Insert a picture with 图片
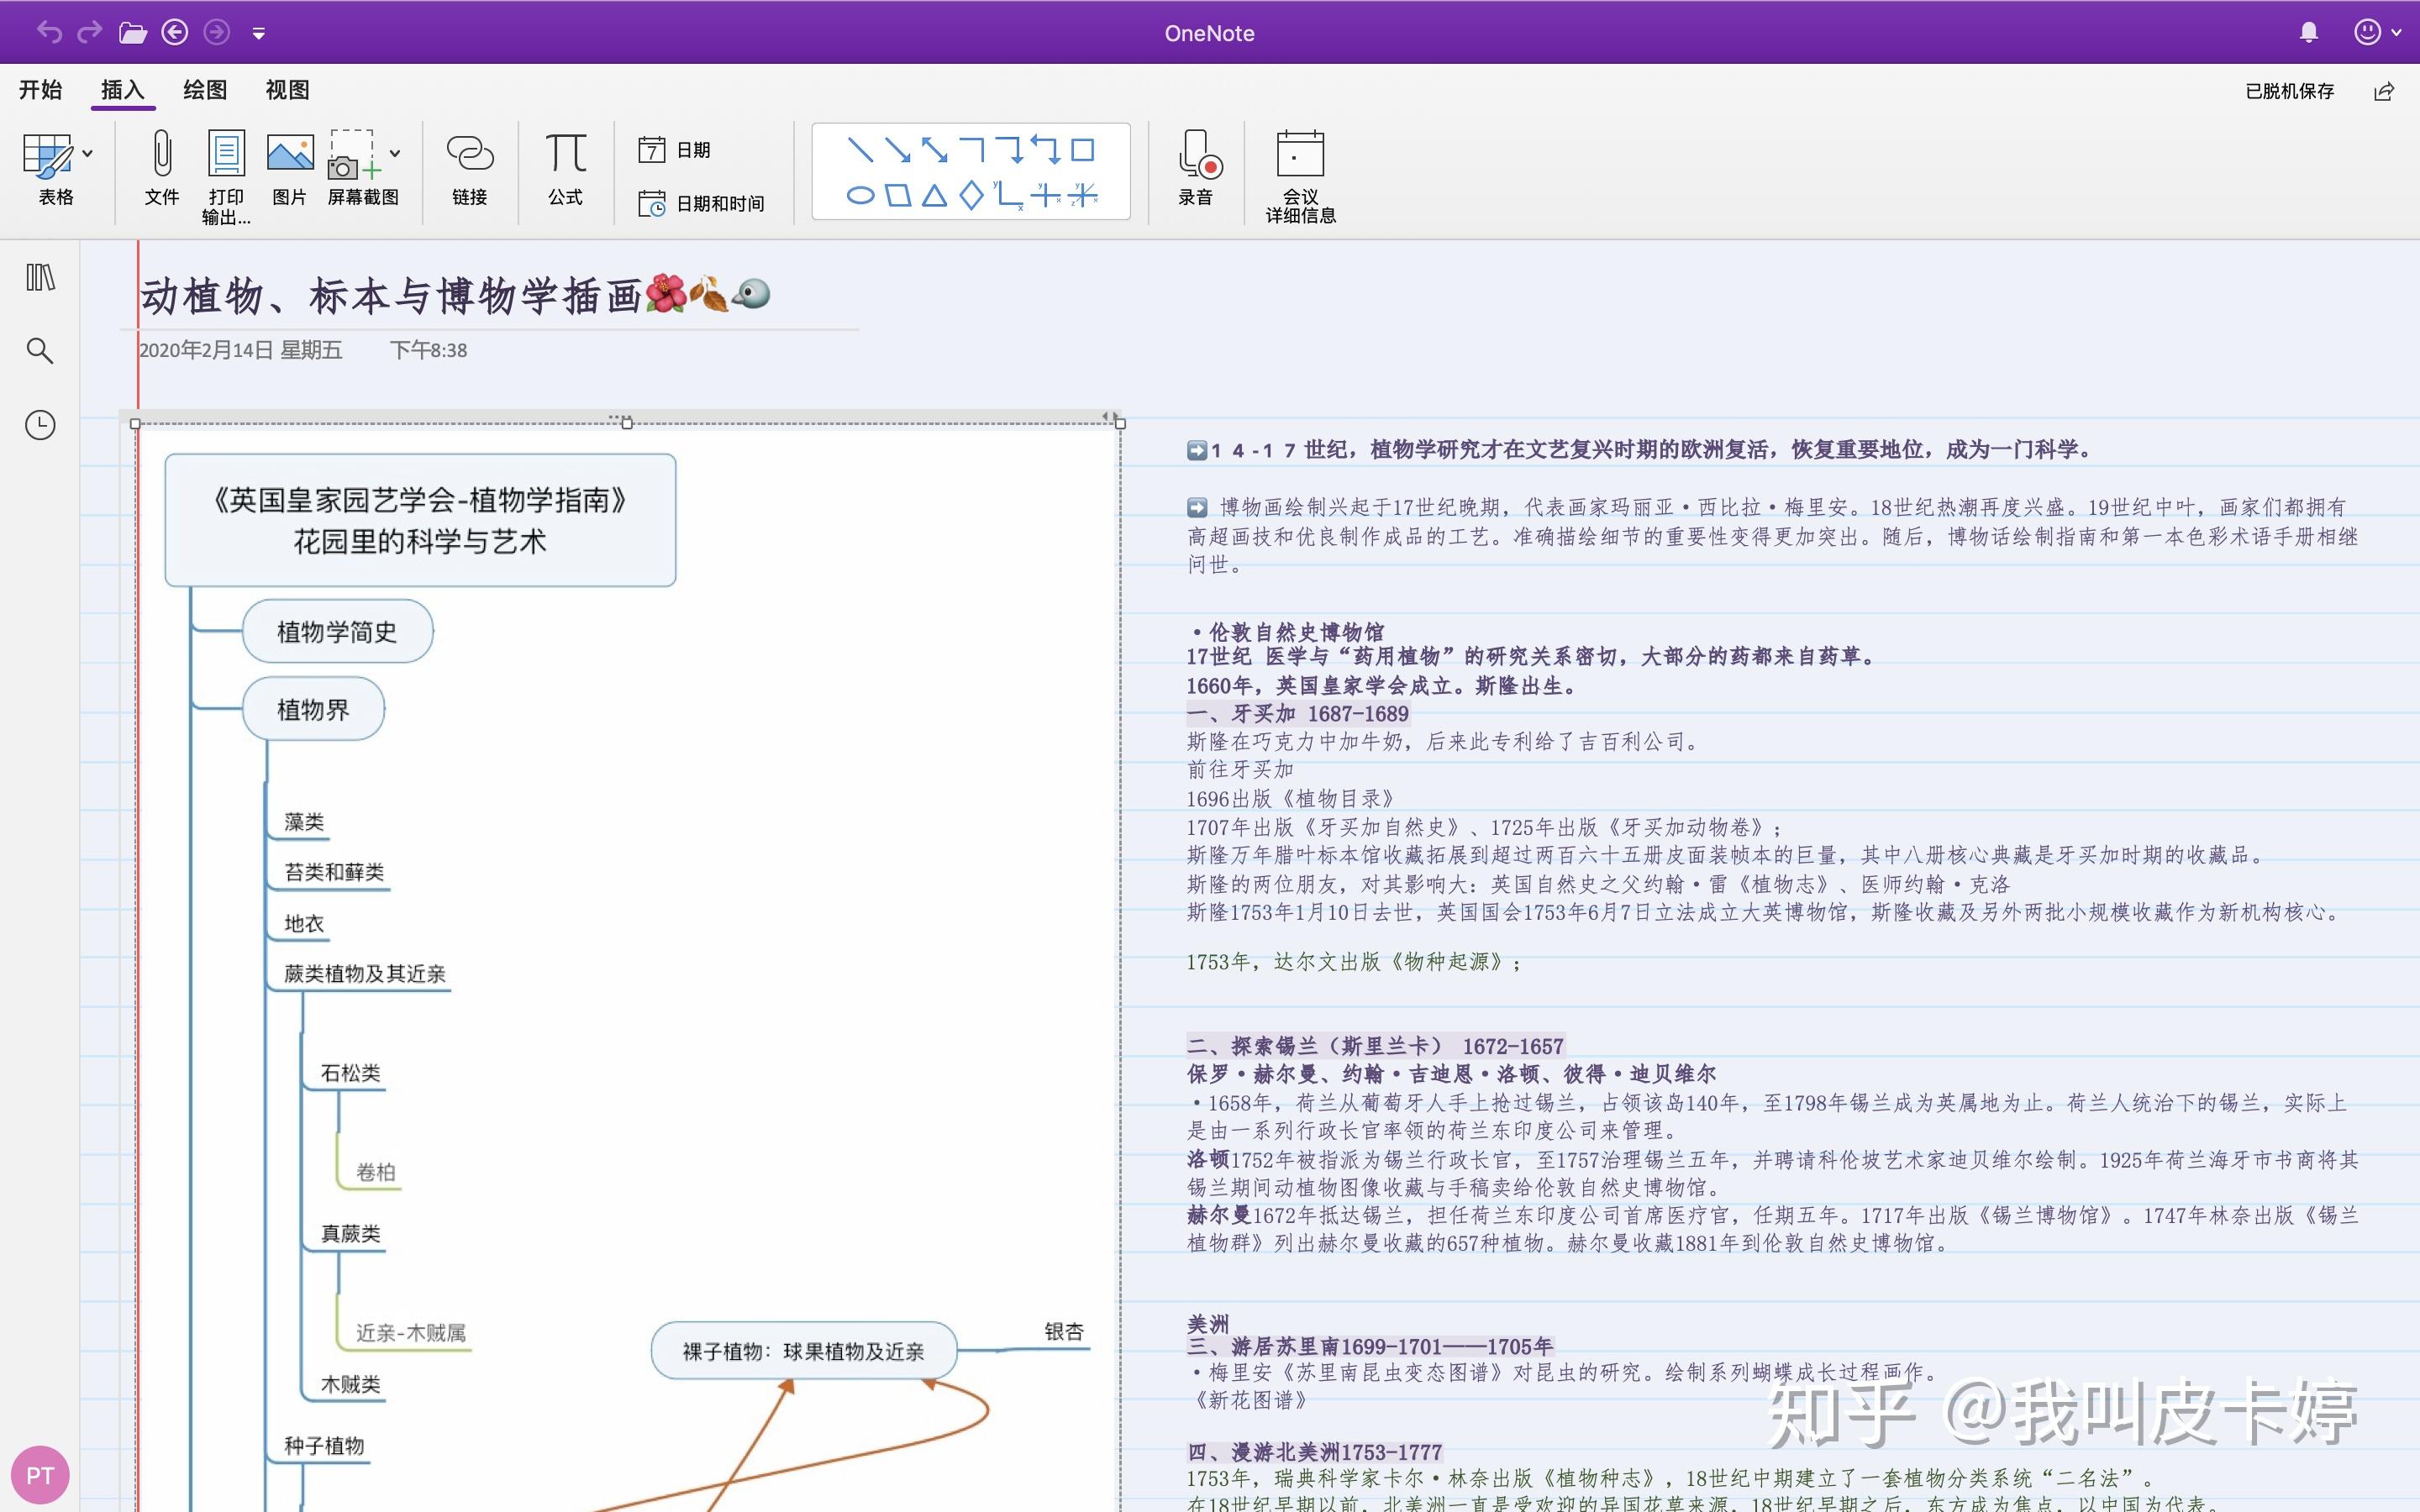Image resolution: width=2420 pixels, height=1512 pixels. 290,170
